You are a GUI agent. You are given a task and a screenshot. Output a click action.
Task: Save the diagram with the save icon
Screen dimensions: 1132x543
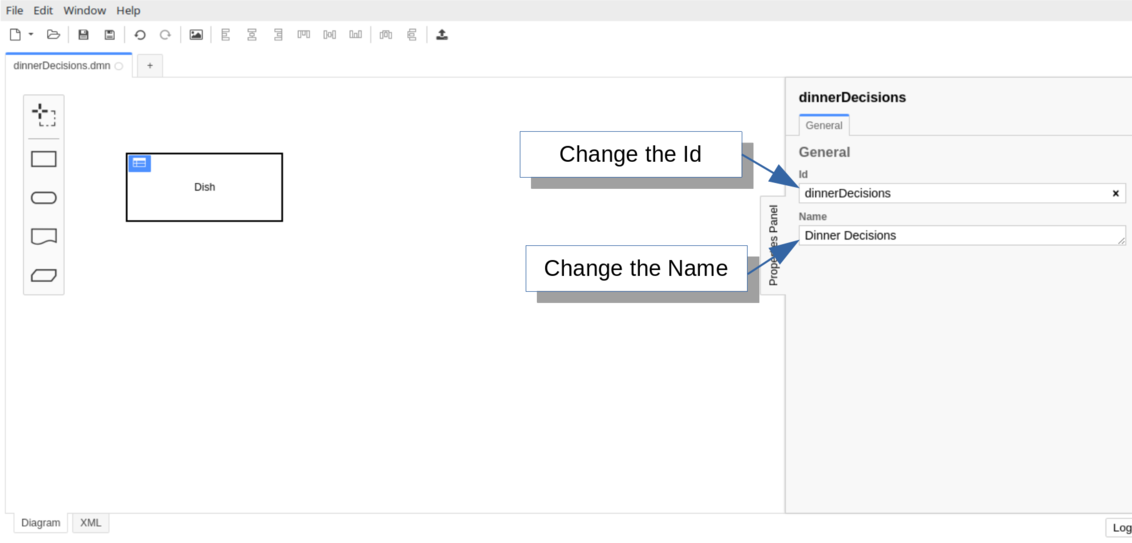[83, 35]
